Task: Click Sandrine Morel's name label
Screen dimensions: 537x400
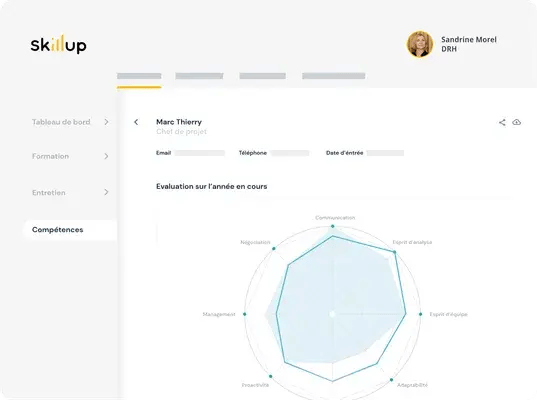Action: pyautogui.click(x=469, y=40)
